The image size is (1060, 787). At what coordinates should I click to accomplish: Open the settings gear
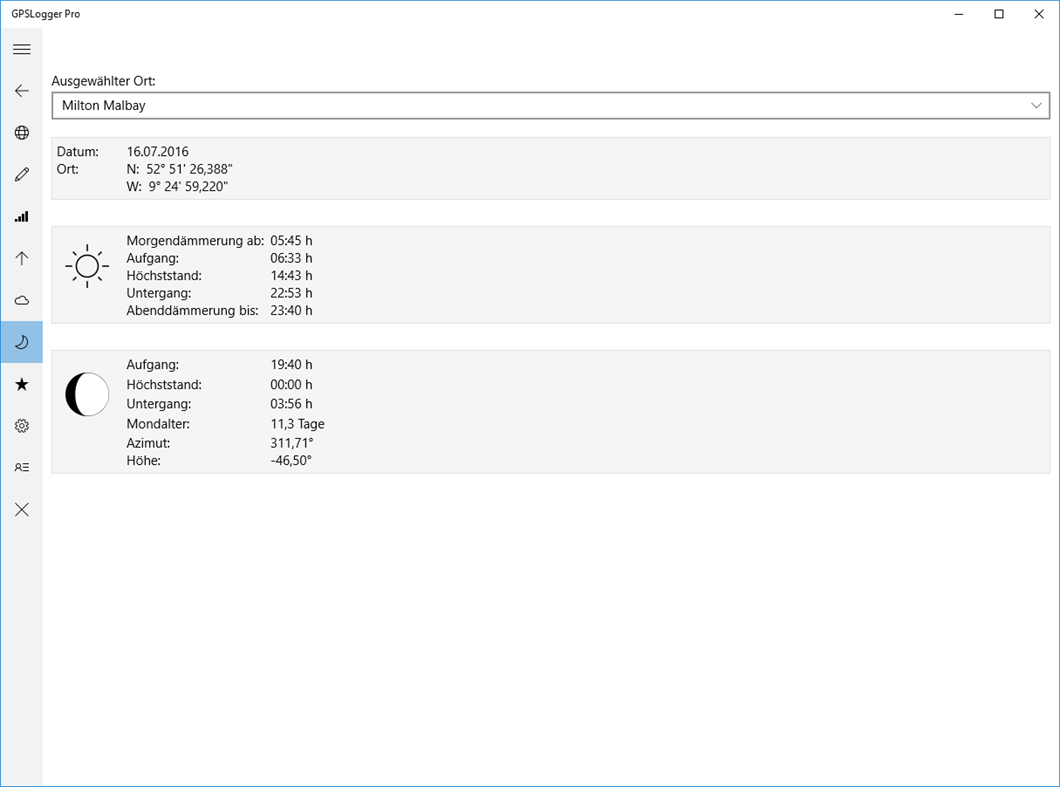click(21, 426)
